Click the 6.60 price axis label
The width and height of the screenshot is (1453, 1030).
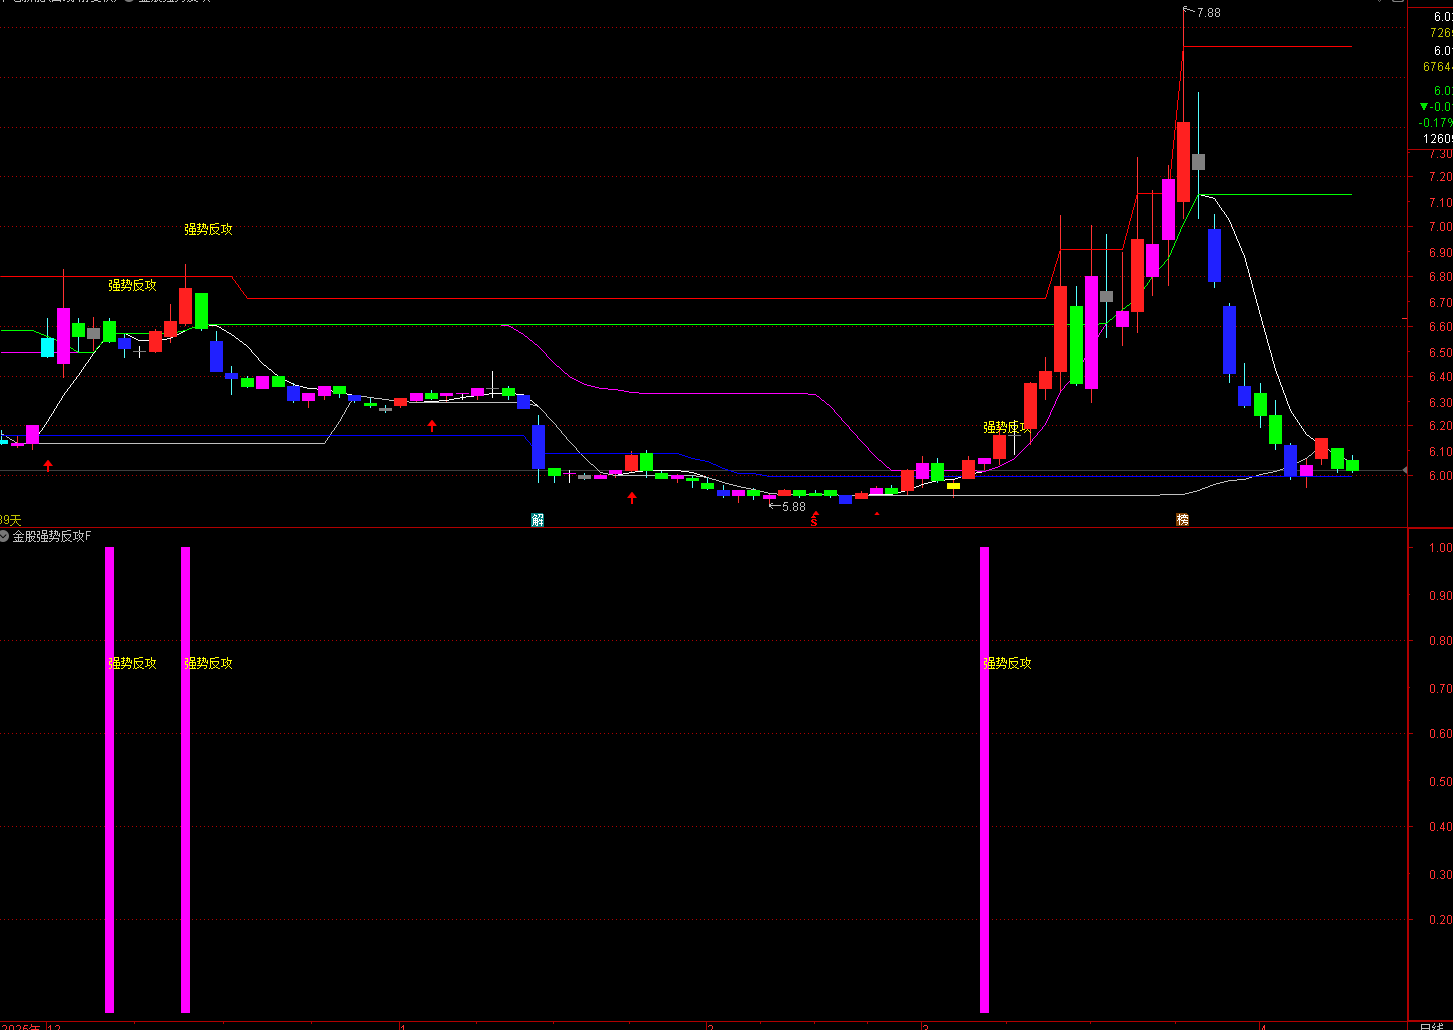click(x=1440, y=327)
